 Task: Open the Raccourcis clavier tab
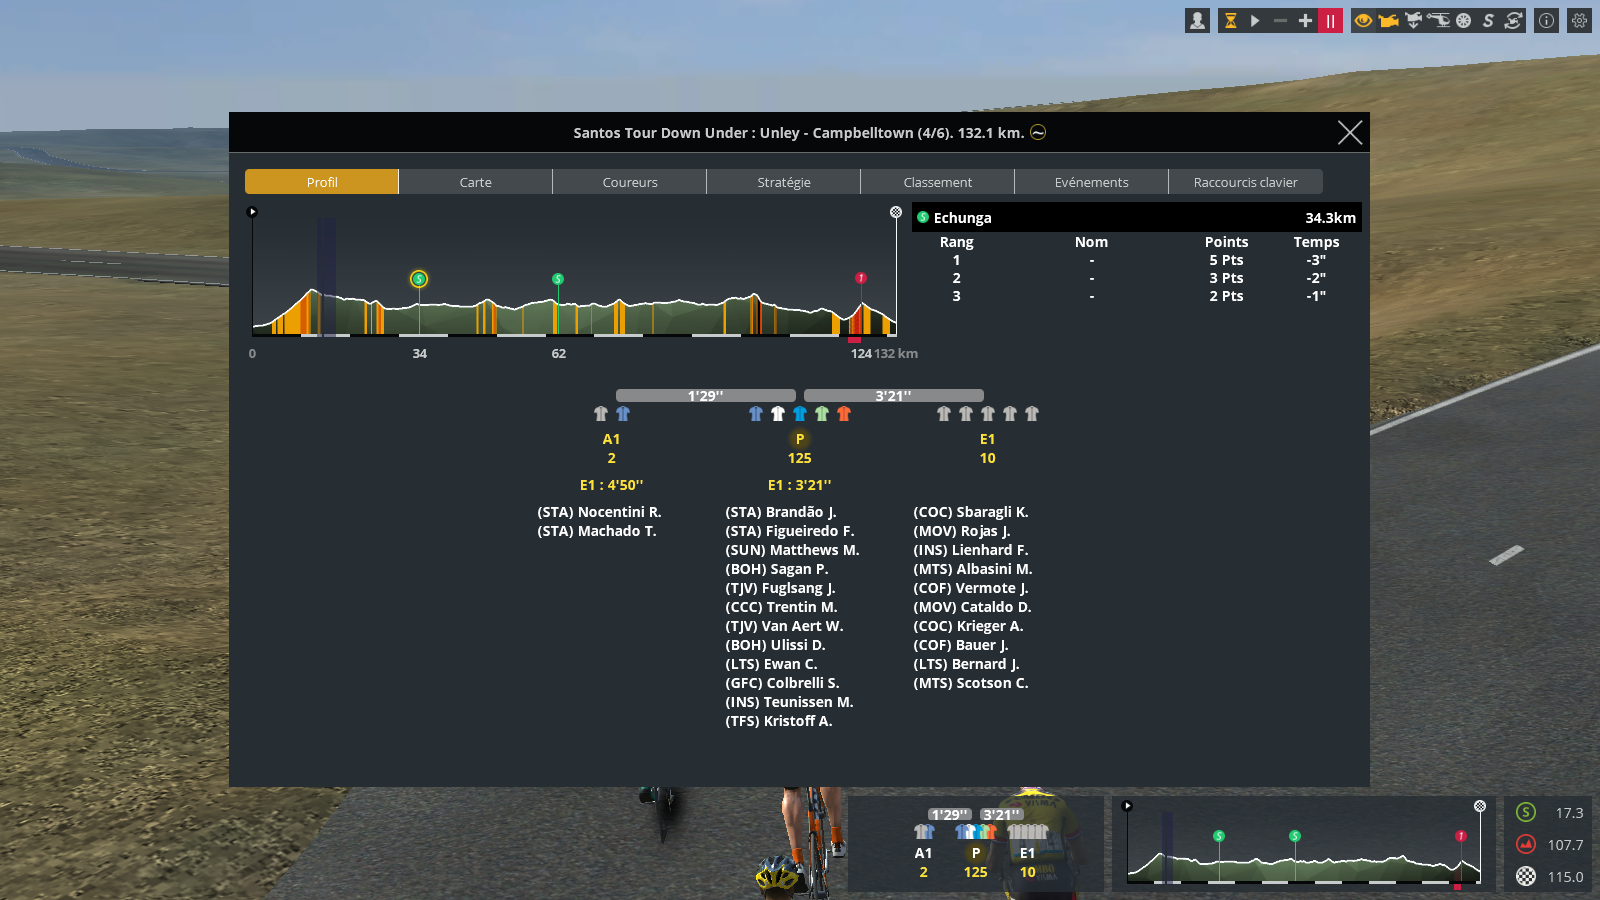(x=1246, y=182)
